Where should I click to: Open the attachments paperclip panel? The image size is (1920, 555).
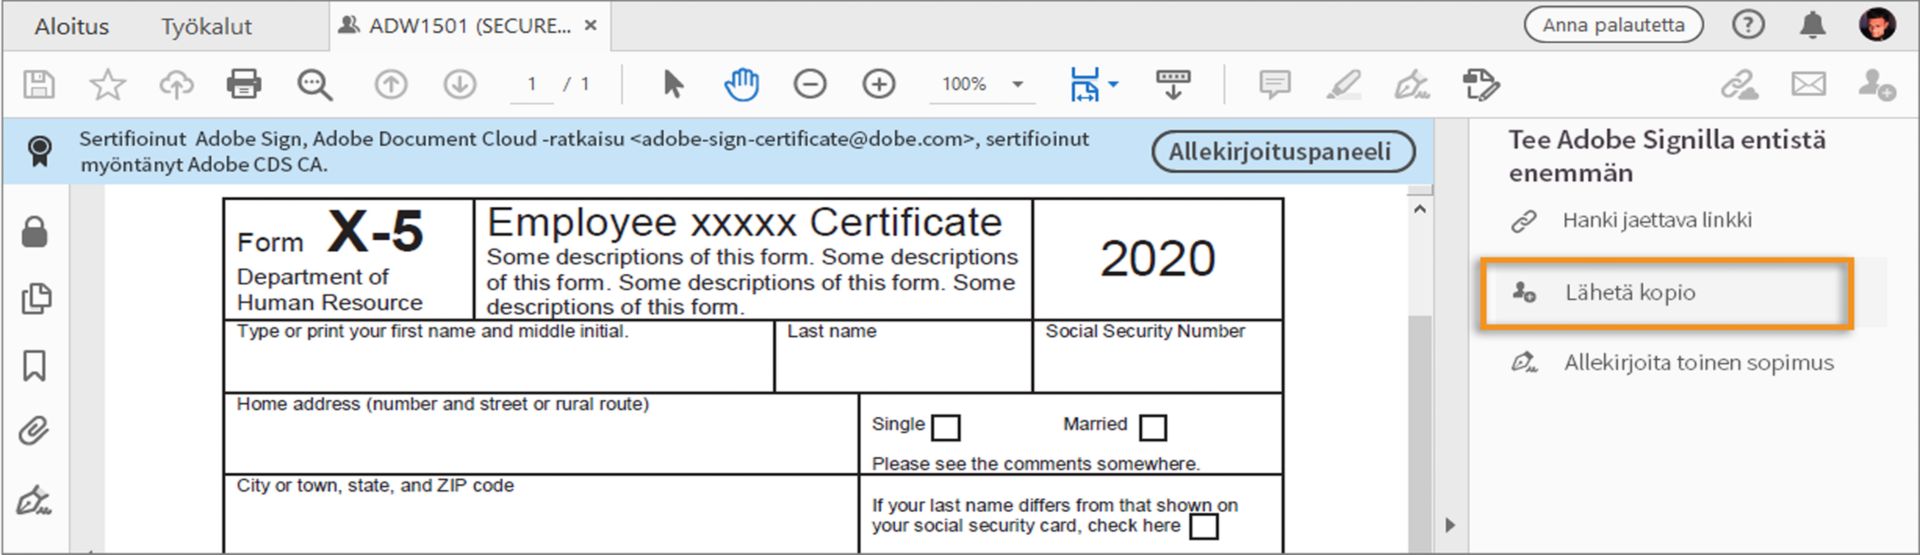tap(34, 432)
